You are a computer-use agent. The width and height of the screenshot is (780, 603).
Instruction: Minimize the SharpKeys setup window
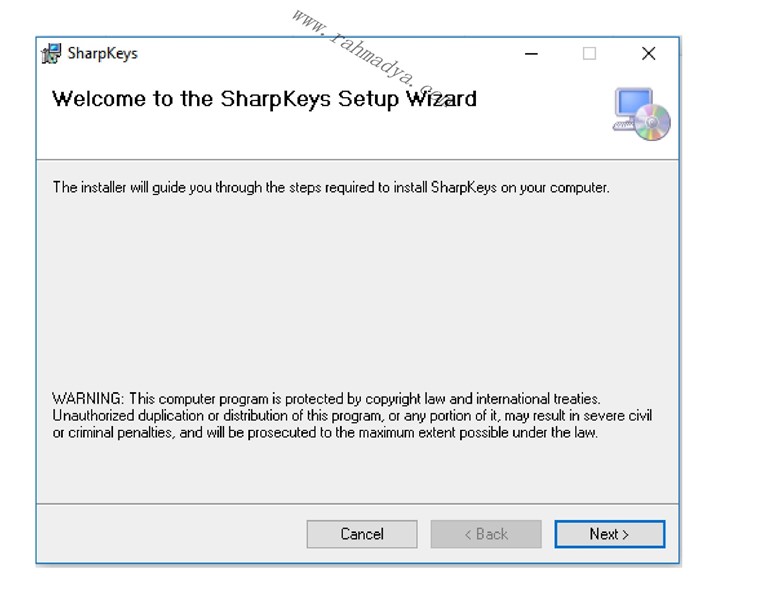(x=531, y=54)
